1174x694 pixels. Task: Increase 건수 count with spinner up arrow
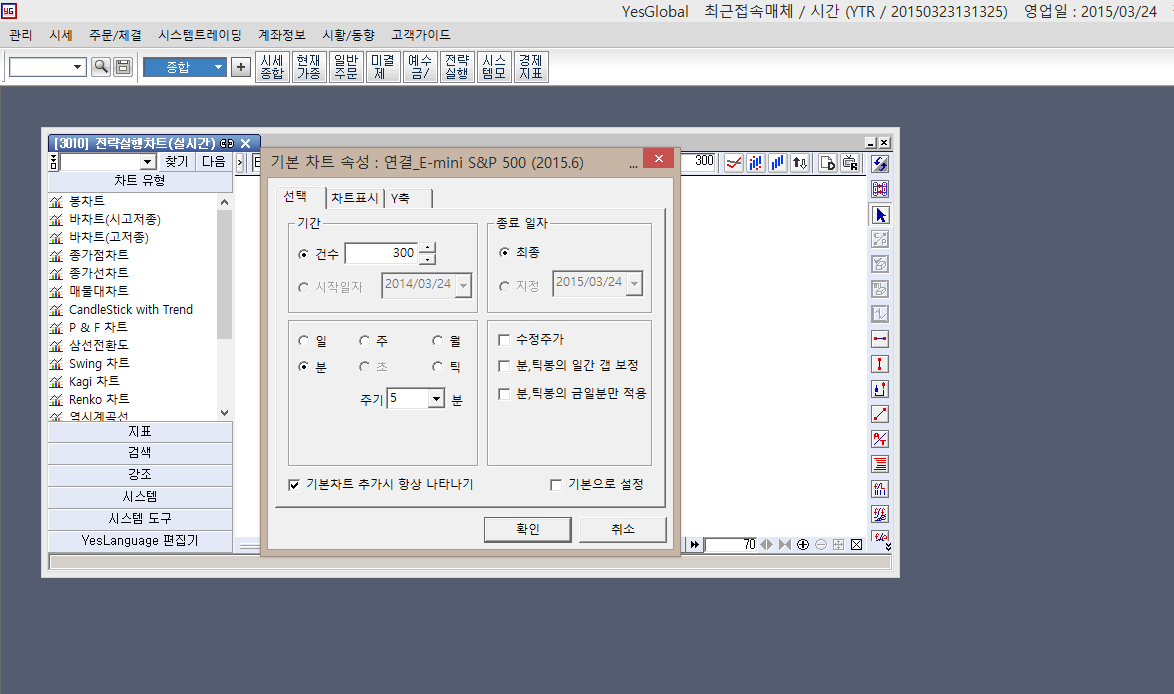pos(427,248)
